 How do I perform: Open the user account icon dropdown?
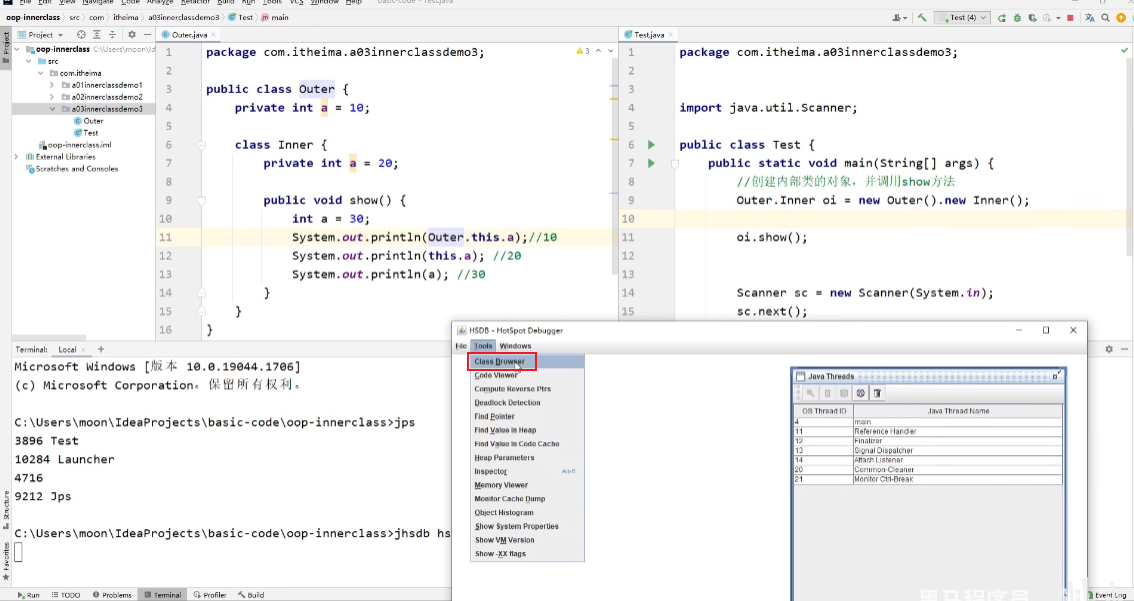(900, 17)
